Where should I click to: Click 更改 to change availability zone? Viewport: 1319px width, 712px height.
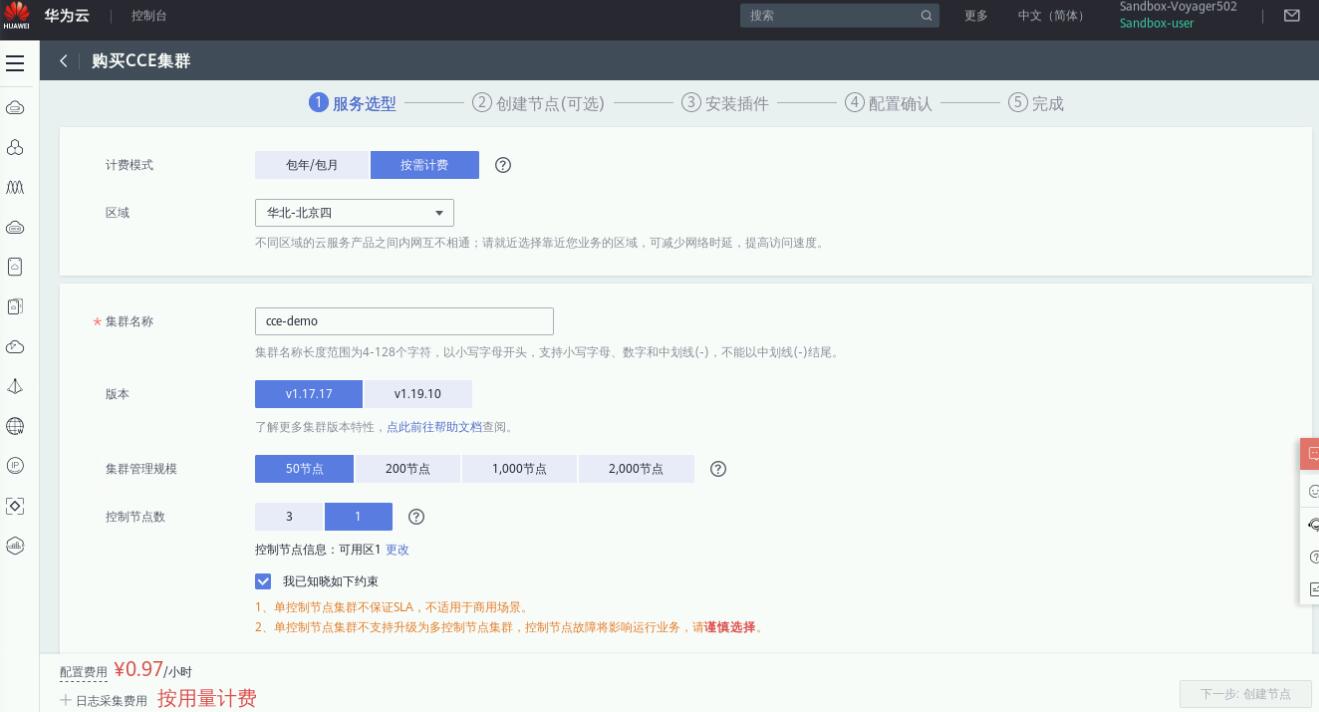point(397,549)
